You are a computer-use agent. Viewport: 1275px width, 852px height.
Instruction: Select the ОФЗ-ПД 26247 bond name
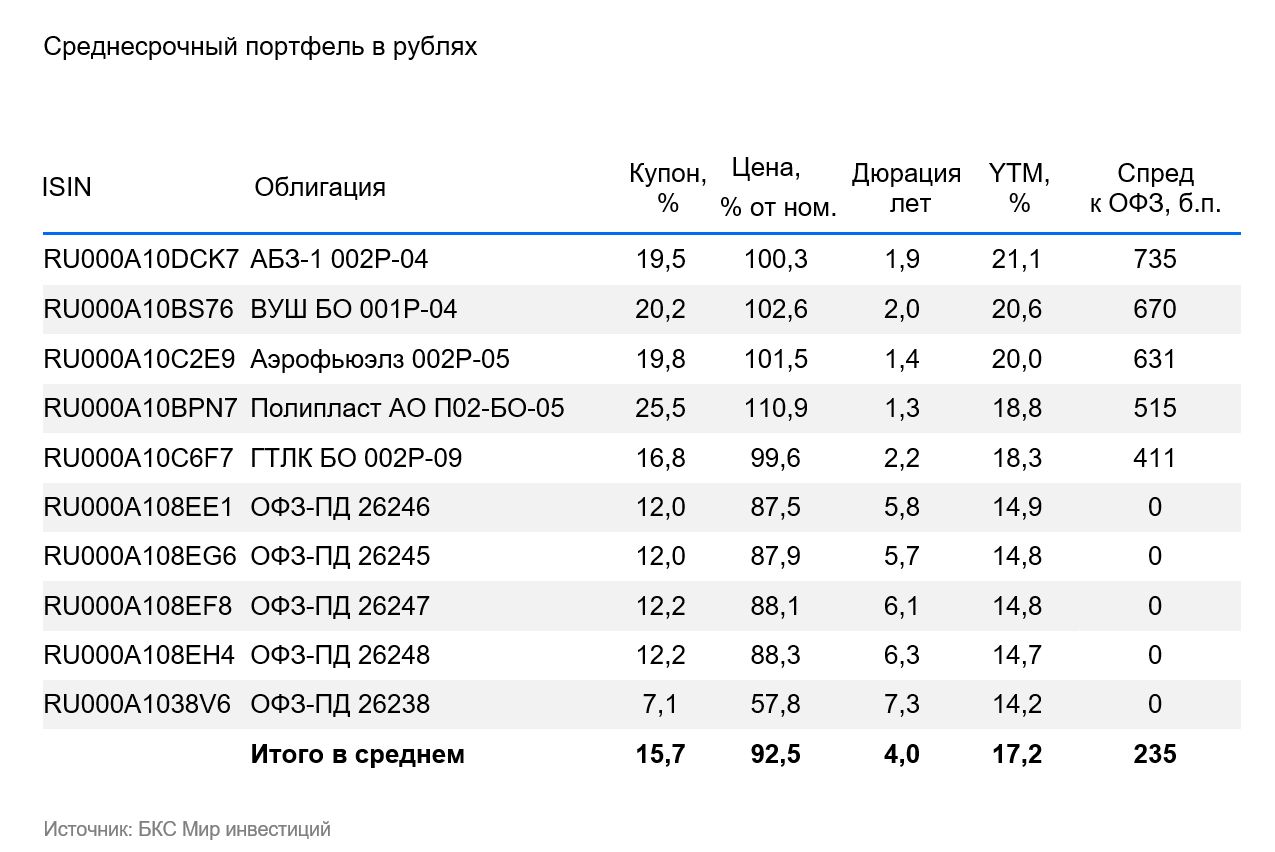[340, 606]
